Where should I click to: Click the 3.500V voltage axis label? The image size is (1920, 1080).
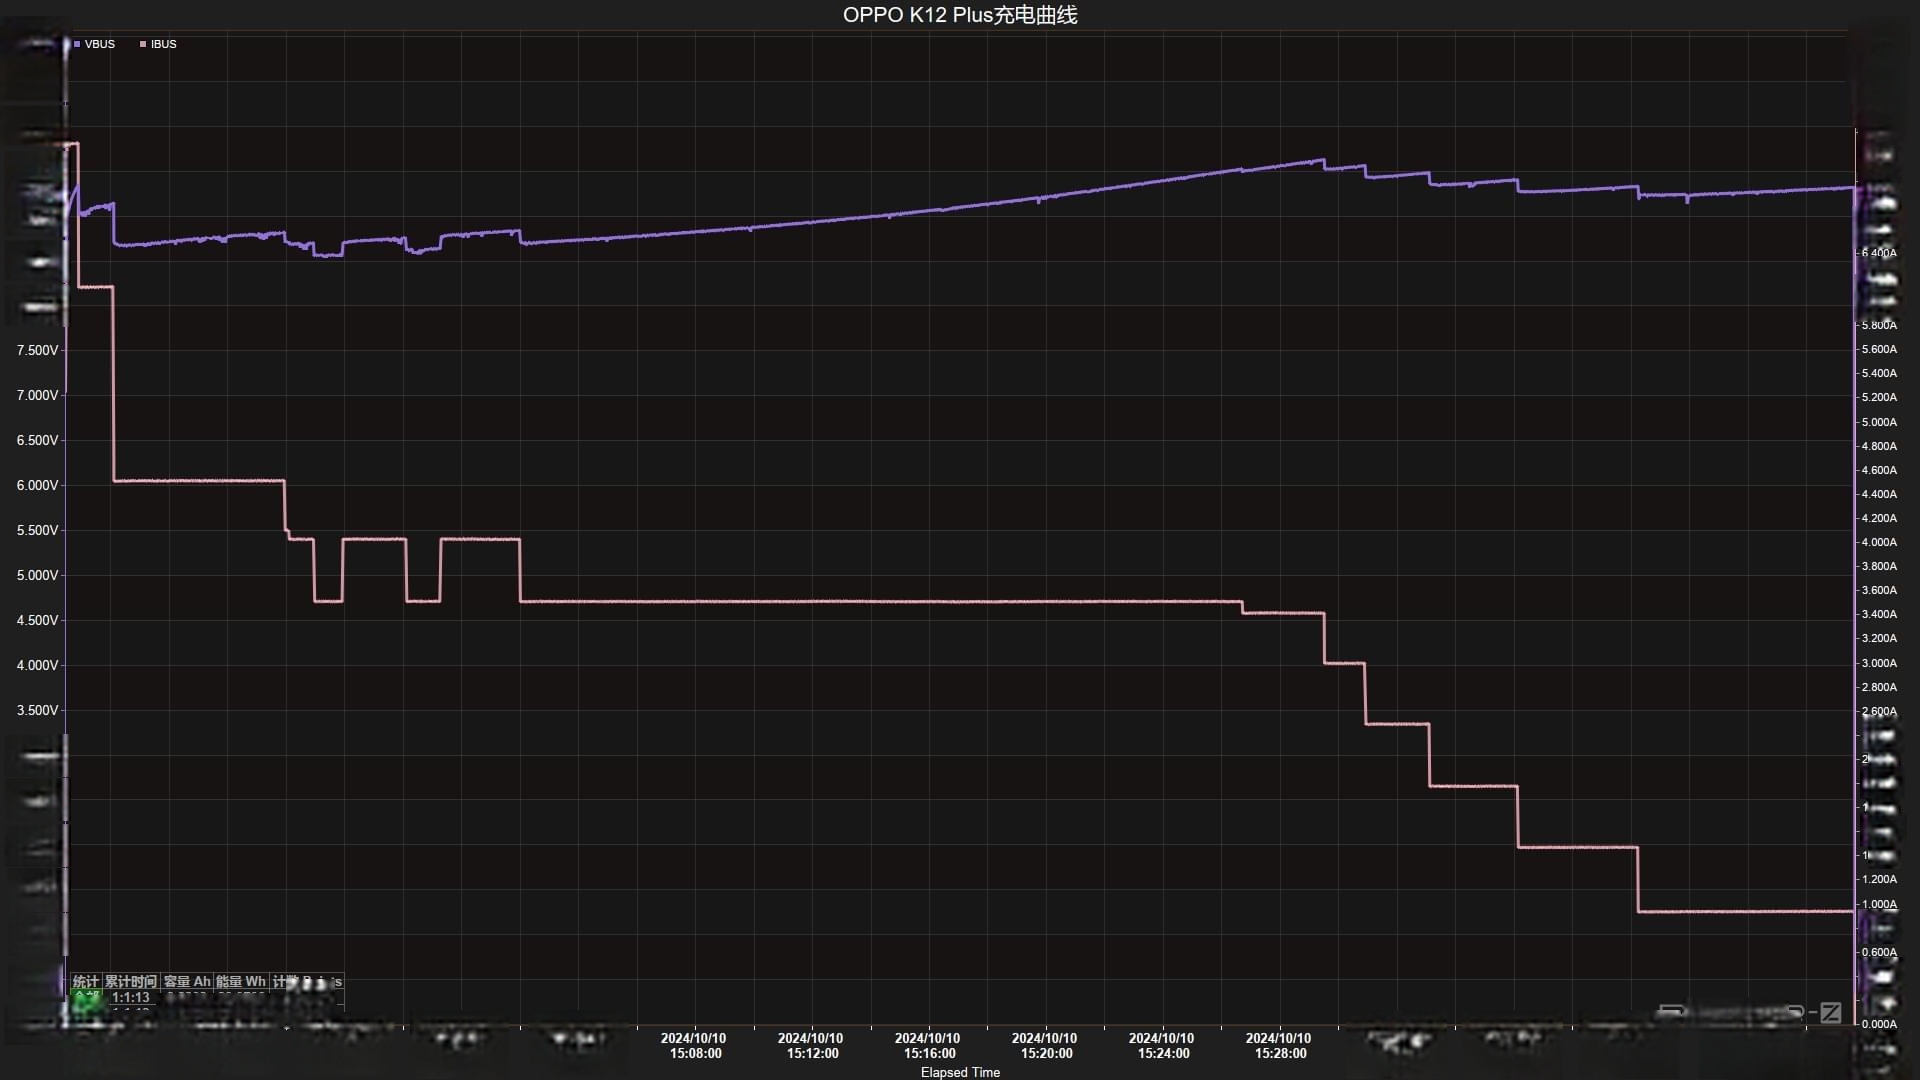(38, 710)
